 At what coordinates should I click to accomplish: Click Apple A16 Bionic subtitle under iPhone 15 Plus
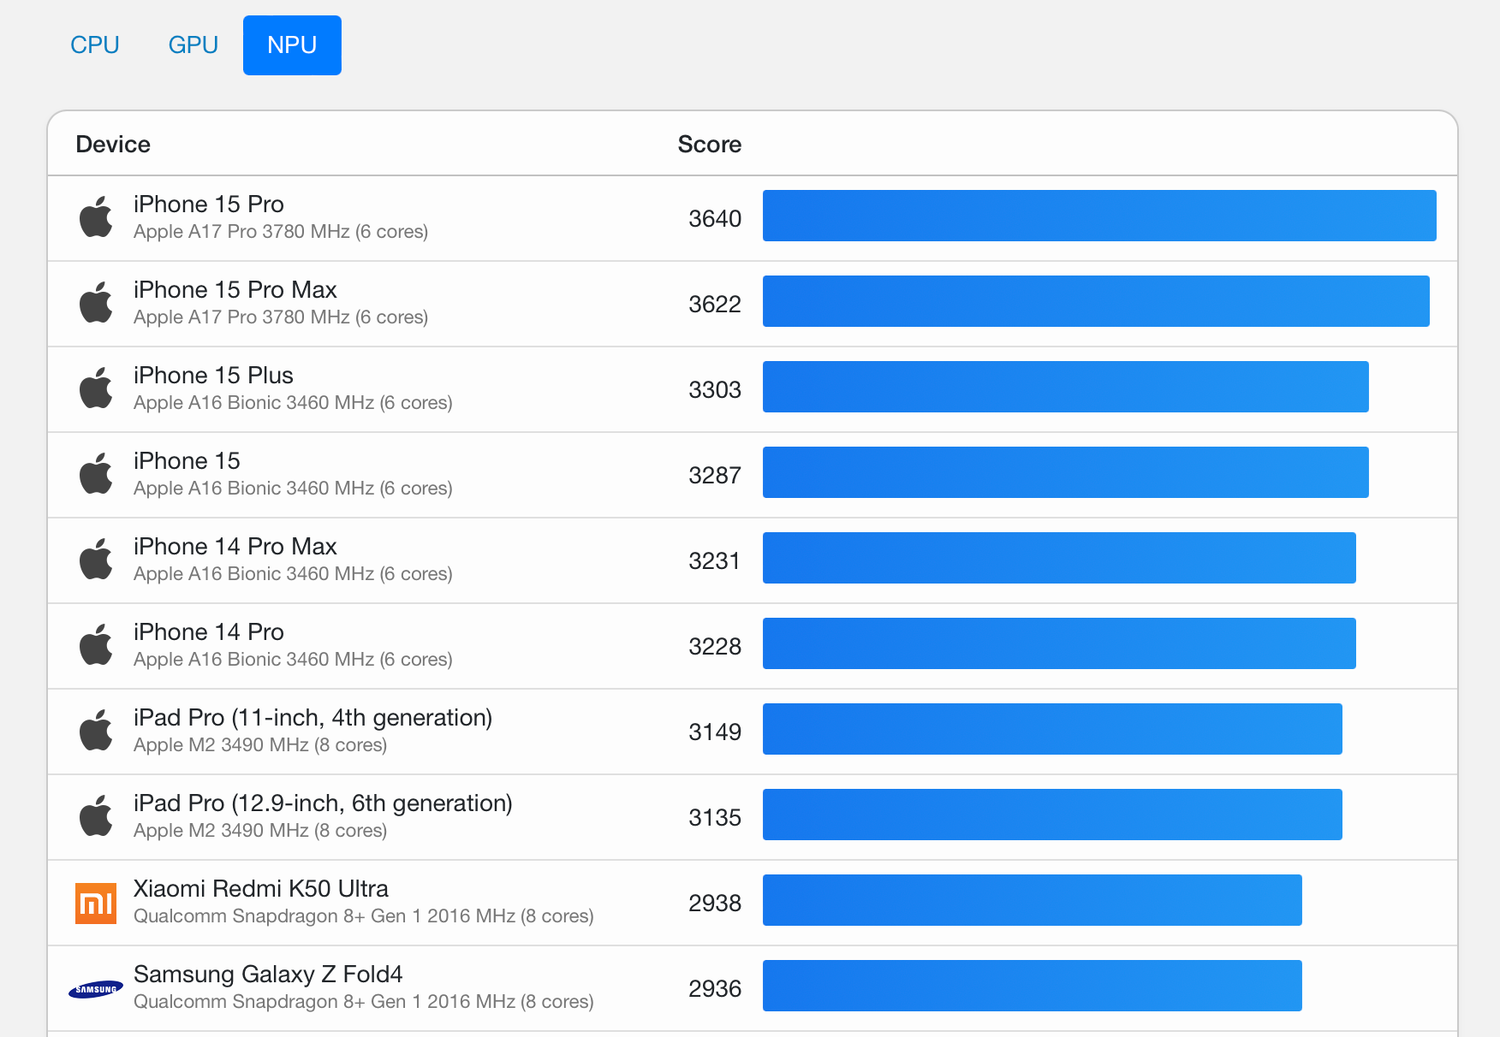[x=293, y=403]
